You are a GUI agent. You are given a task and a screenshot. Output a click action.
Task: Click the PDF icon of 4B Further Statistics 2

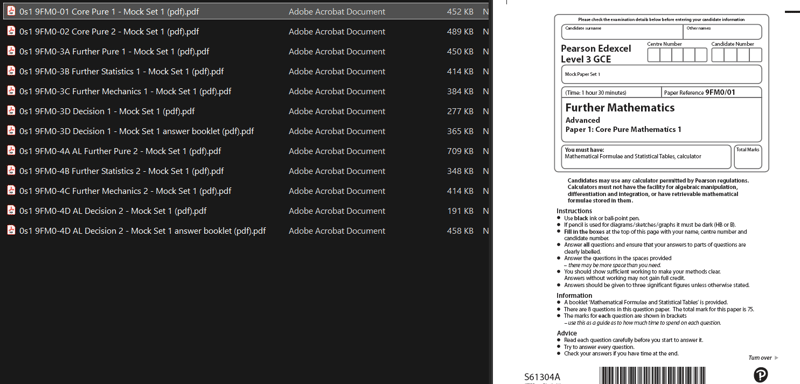point(11,171)
